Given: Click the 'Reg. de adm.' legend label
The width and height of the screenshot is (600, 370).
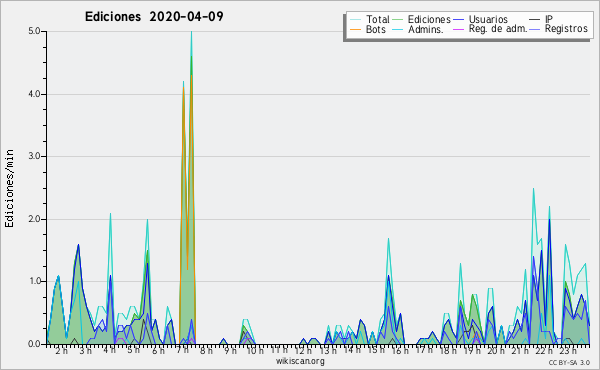Looking at the screenshot, I should point(498,29).
